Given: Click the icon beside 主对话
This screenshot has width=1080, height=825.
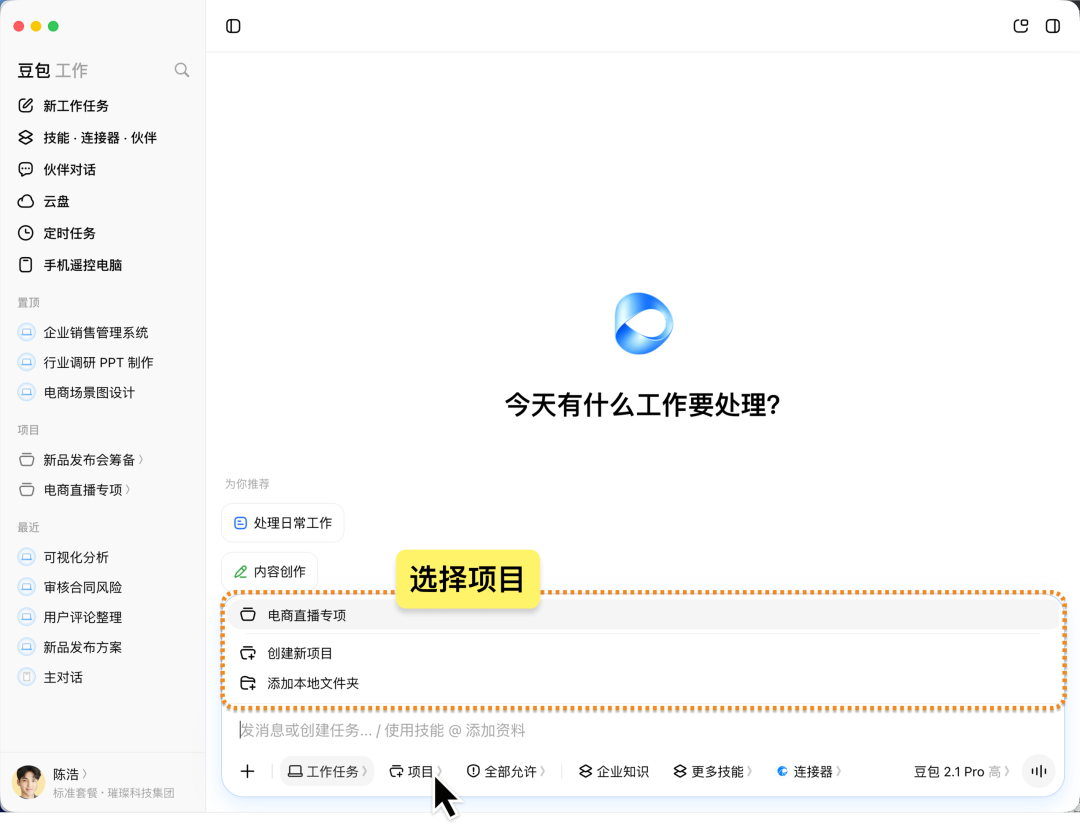Looking at the screenshot, I should click(x=26, y=677).
